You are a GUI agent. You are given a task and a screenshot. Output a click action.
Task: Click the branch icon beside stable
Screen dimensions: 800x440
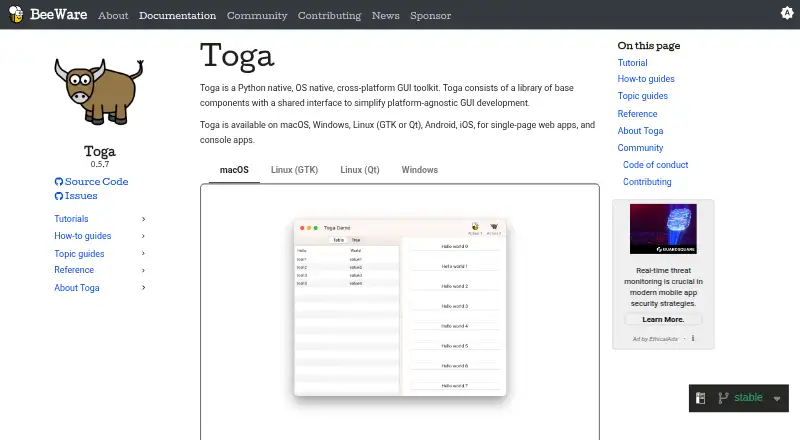723,398
